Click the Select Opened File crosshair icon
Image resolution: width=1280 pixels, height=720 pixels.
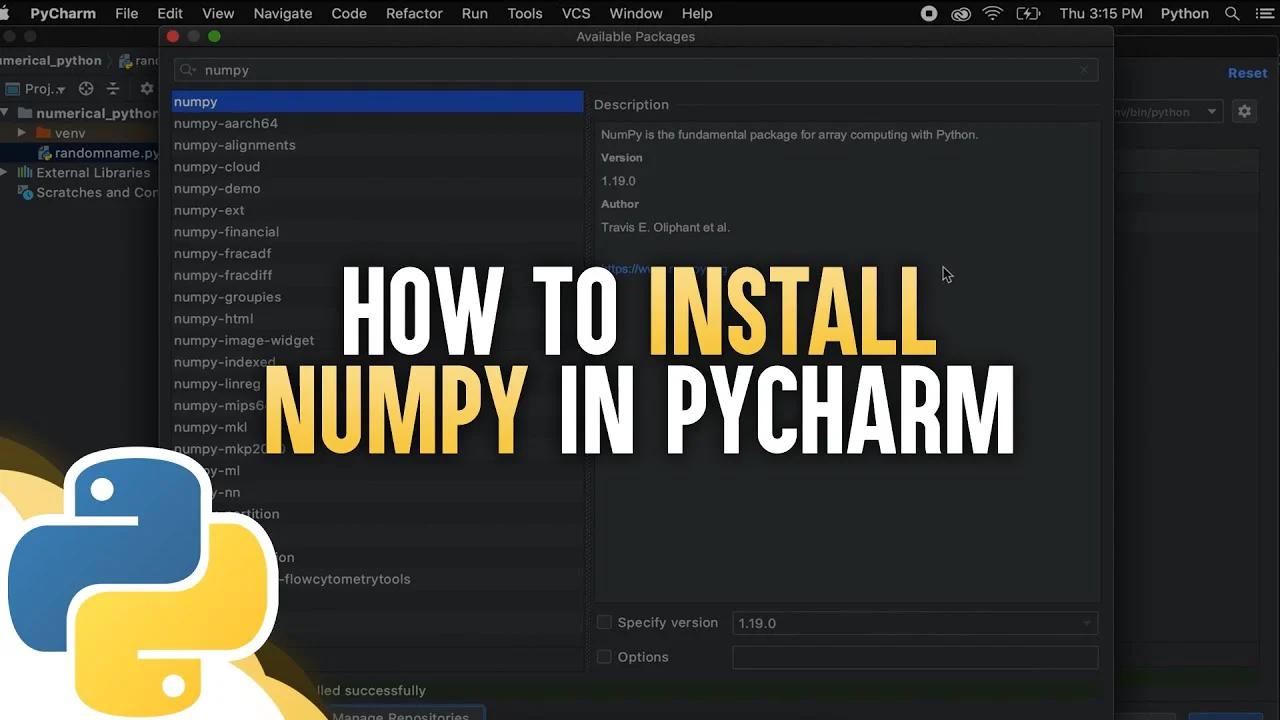tap(86, 88)
